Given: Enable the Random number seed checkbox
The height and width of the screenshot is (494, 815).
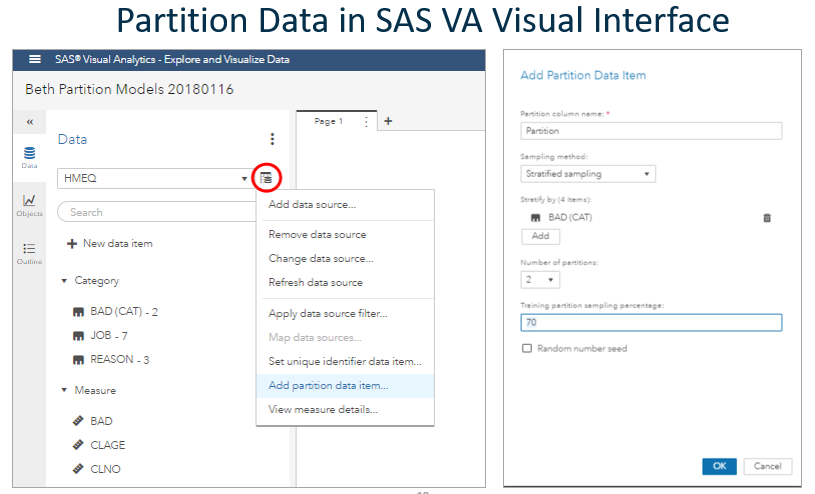Looking at the screenshot, I should (527, 349).
